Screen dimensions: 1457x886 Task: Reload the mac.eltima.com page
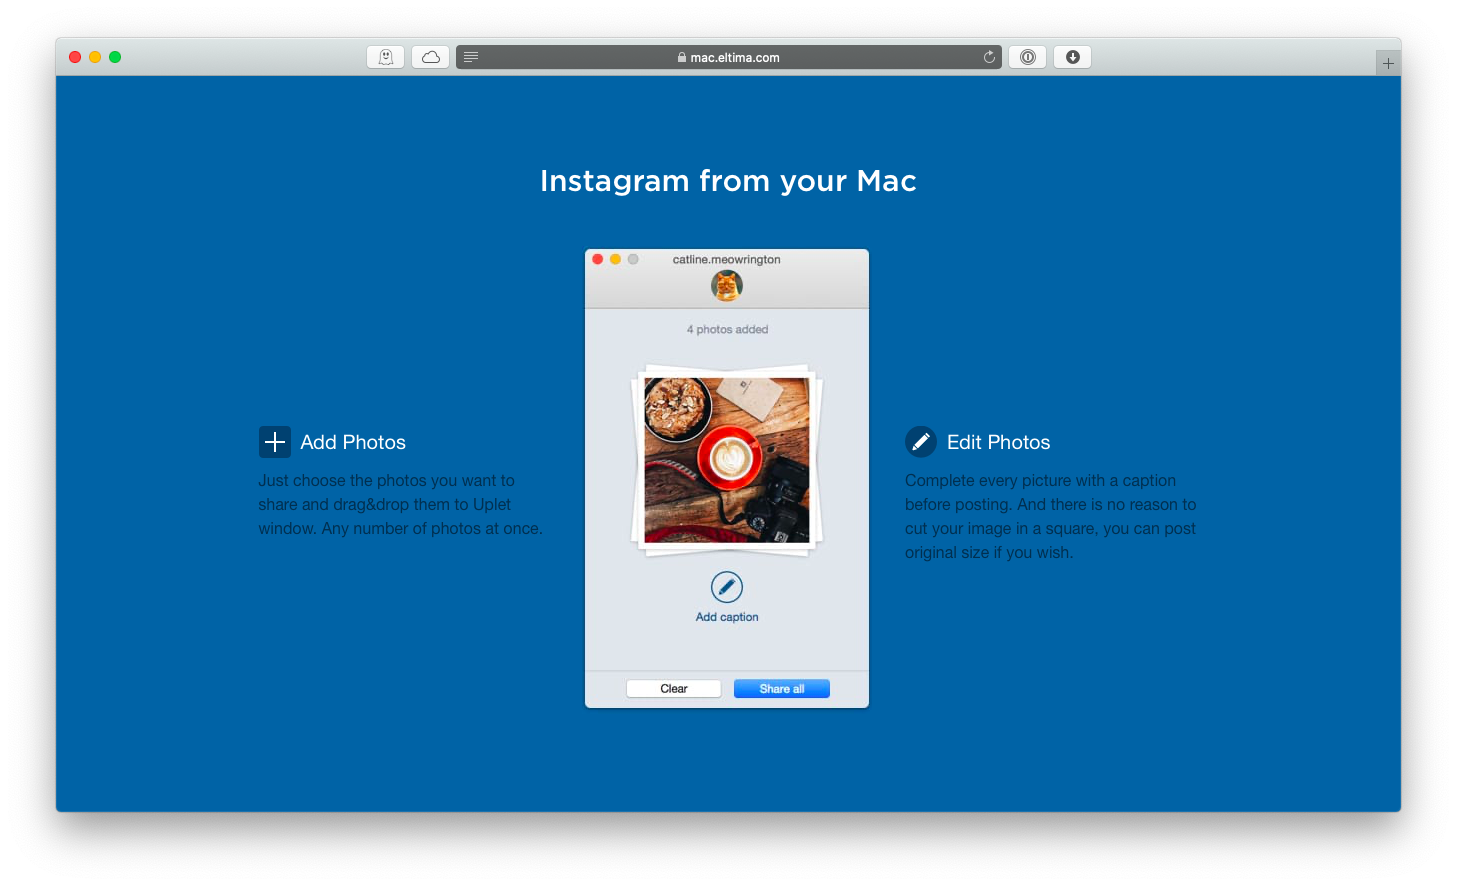[989, 57]
